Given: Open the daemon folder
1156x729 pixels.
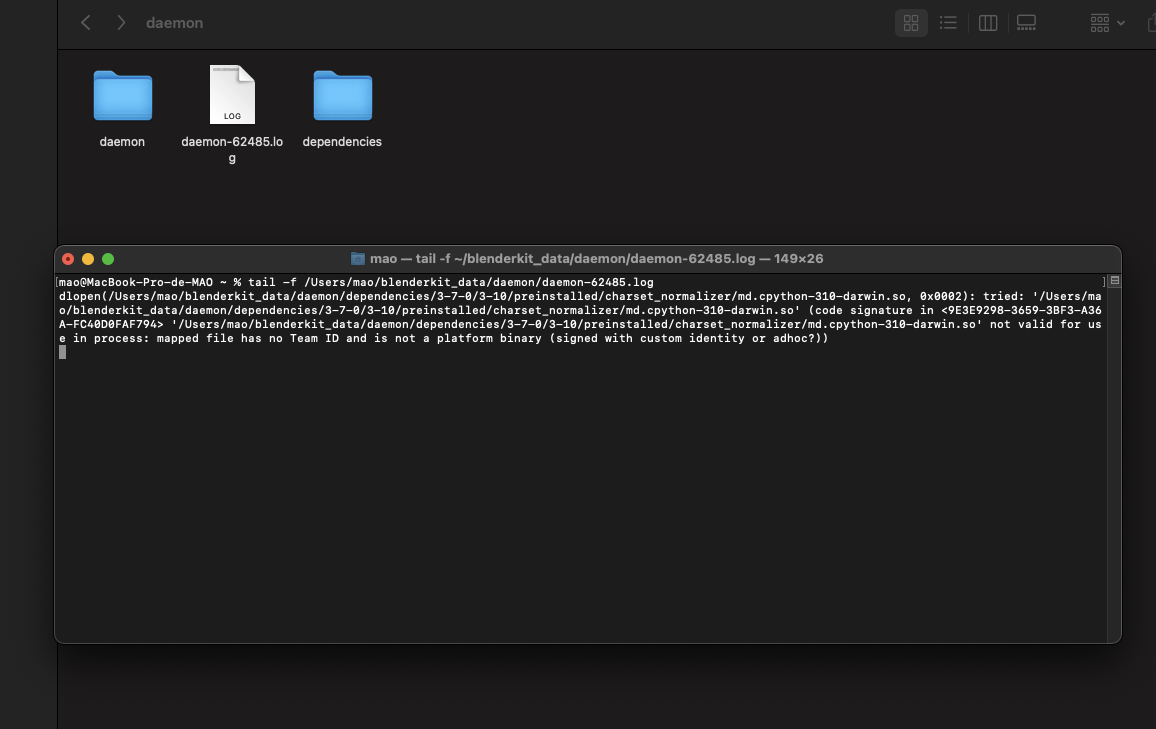Looking at the screenshot, I should pos(122,96).
